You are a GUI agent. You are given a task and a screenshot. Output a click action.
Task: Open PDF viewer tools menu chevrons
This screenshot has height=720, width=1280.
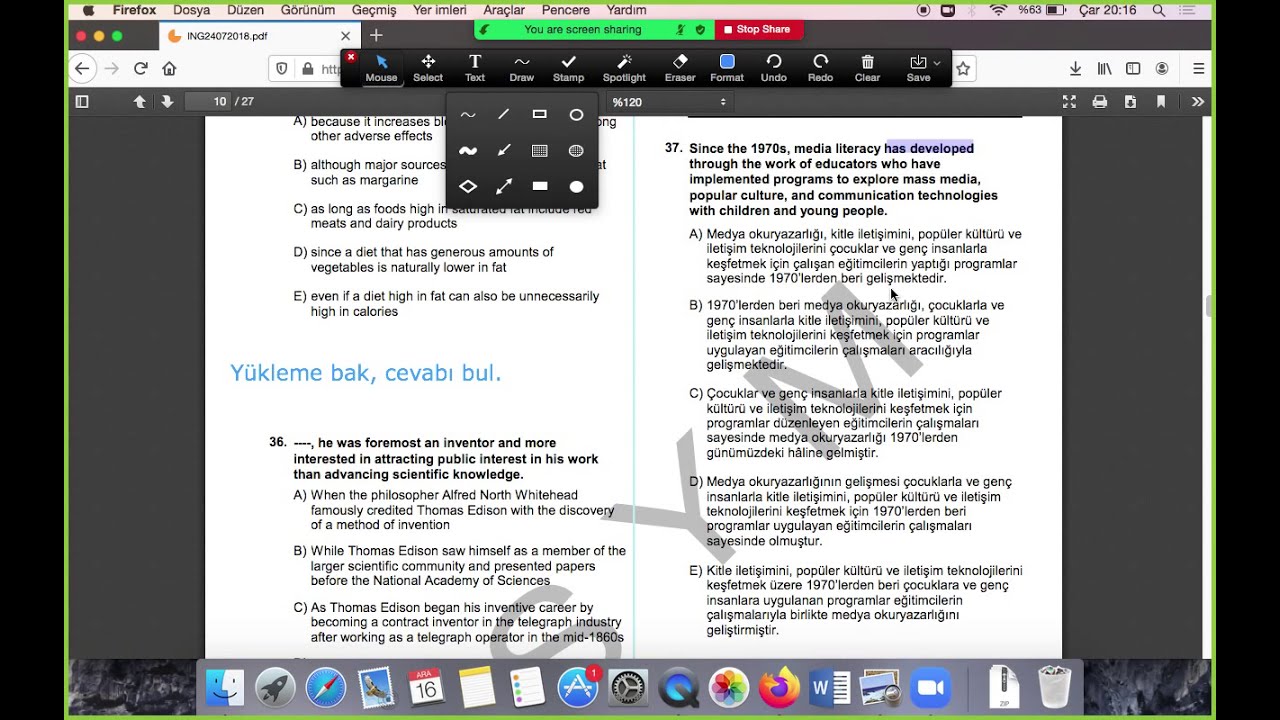coord(1198,102)
